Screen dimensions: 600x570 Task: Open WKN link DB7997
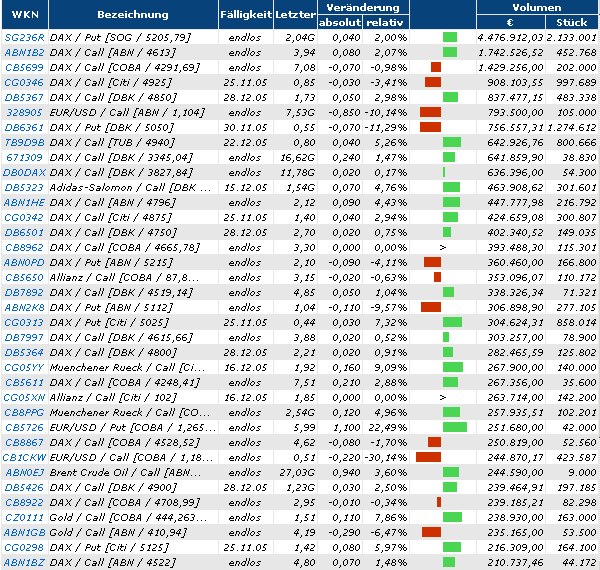click(24, 337)
